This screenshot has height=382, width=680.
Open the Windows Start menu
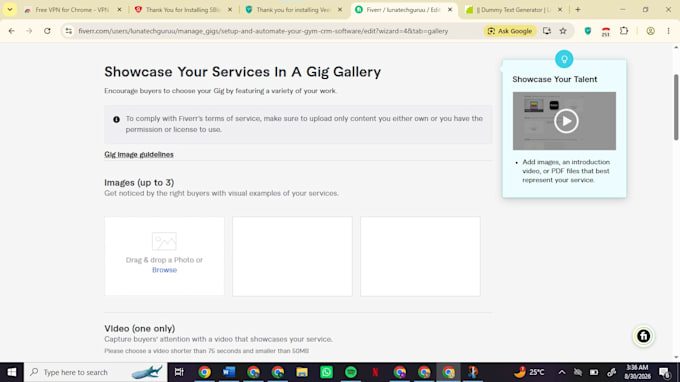[x=12, y=372]
